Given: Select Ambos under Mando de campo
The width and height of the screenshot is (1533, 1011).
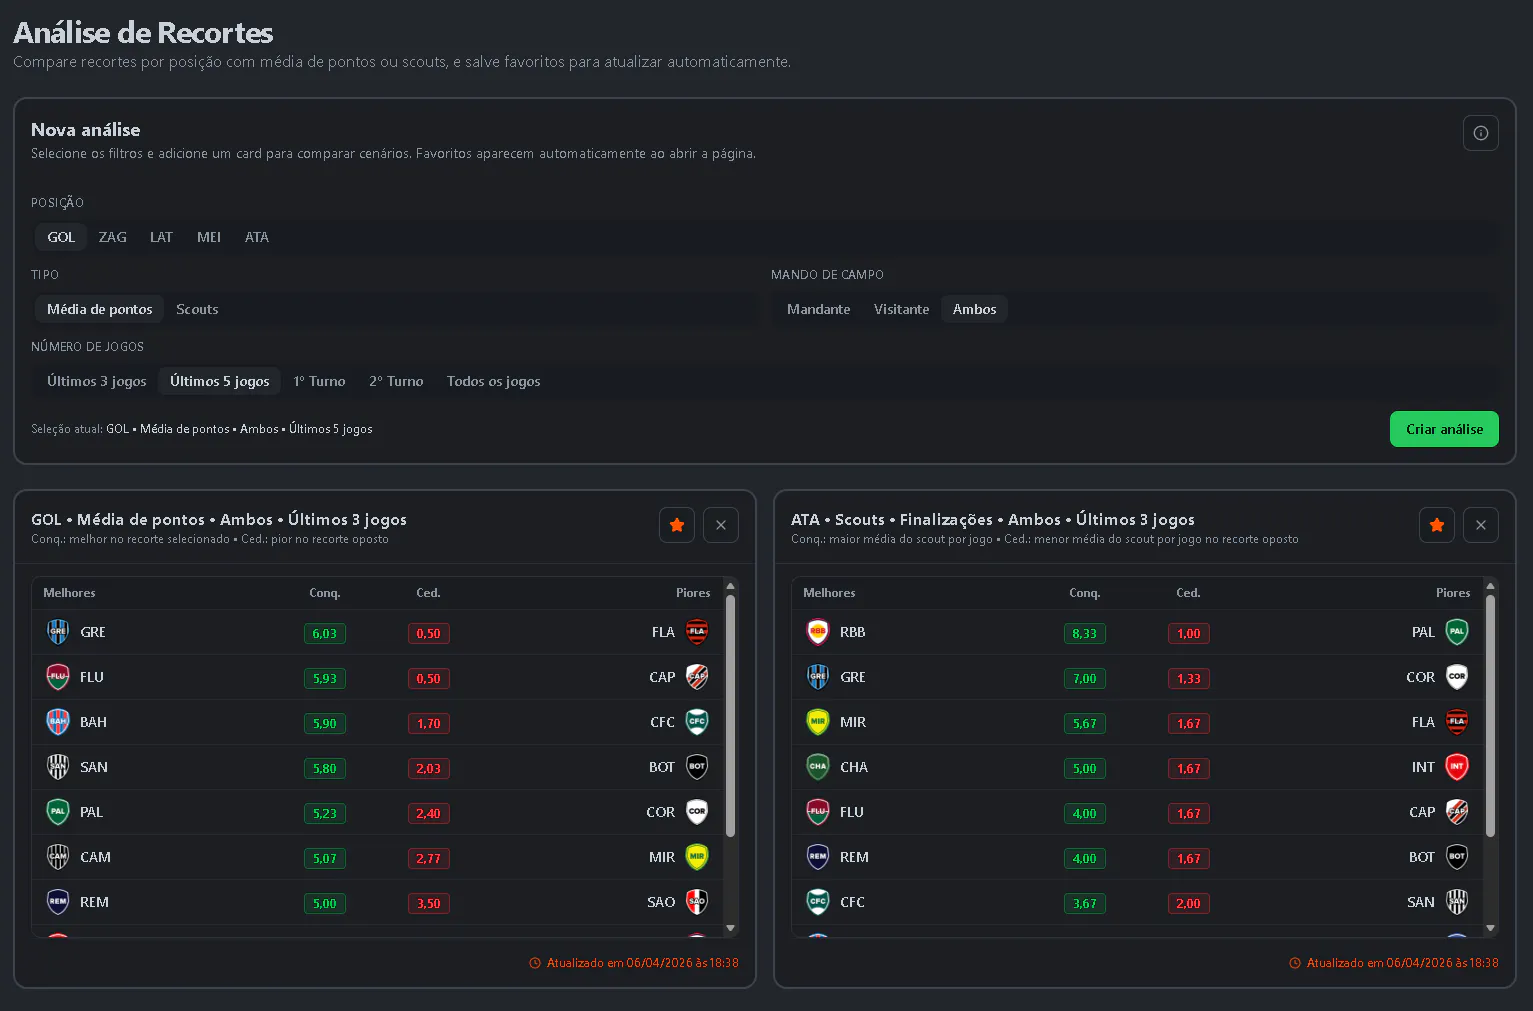Looking at the screenshot, I should (975, 309).
